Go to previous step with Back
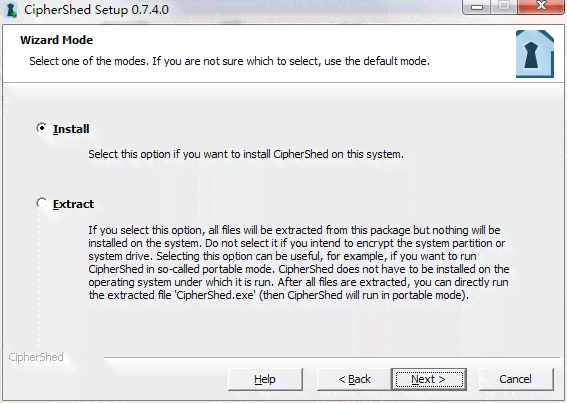567x403 pixels. coord(354,379)
